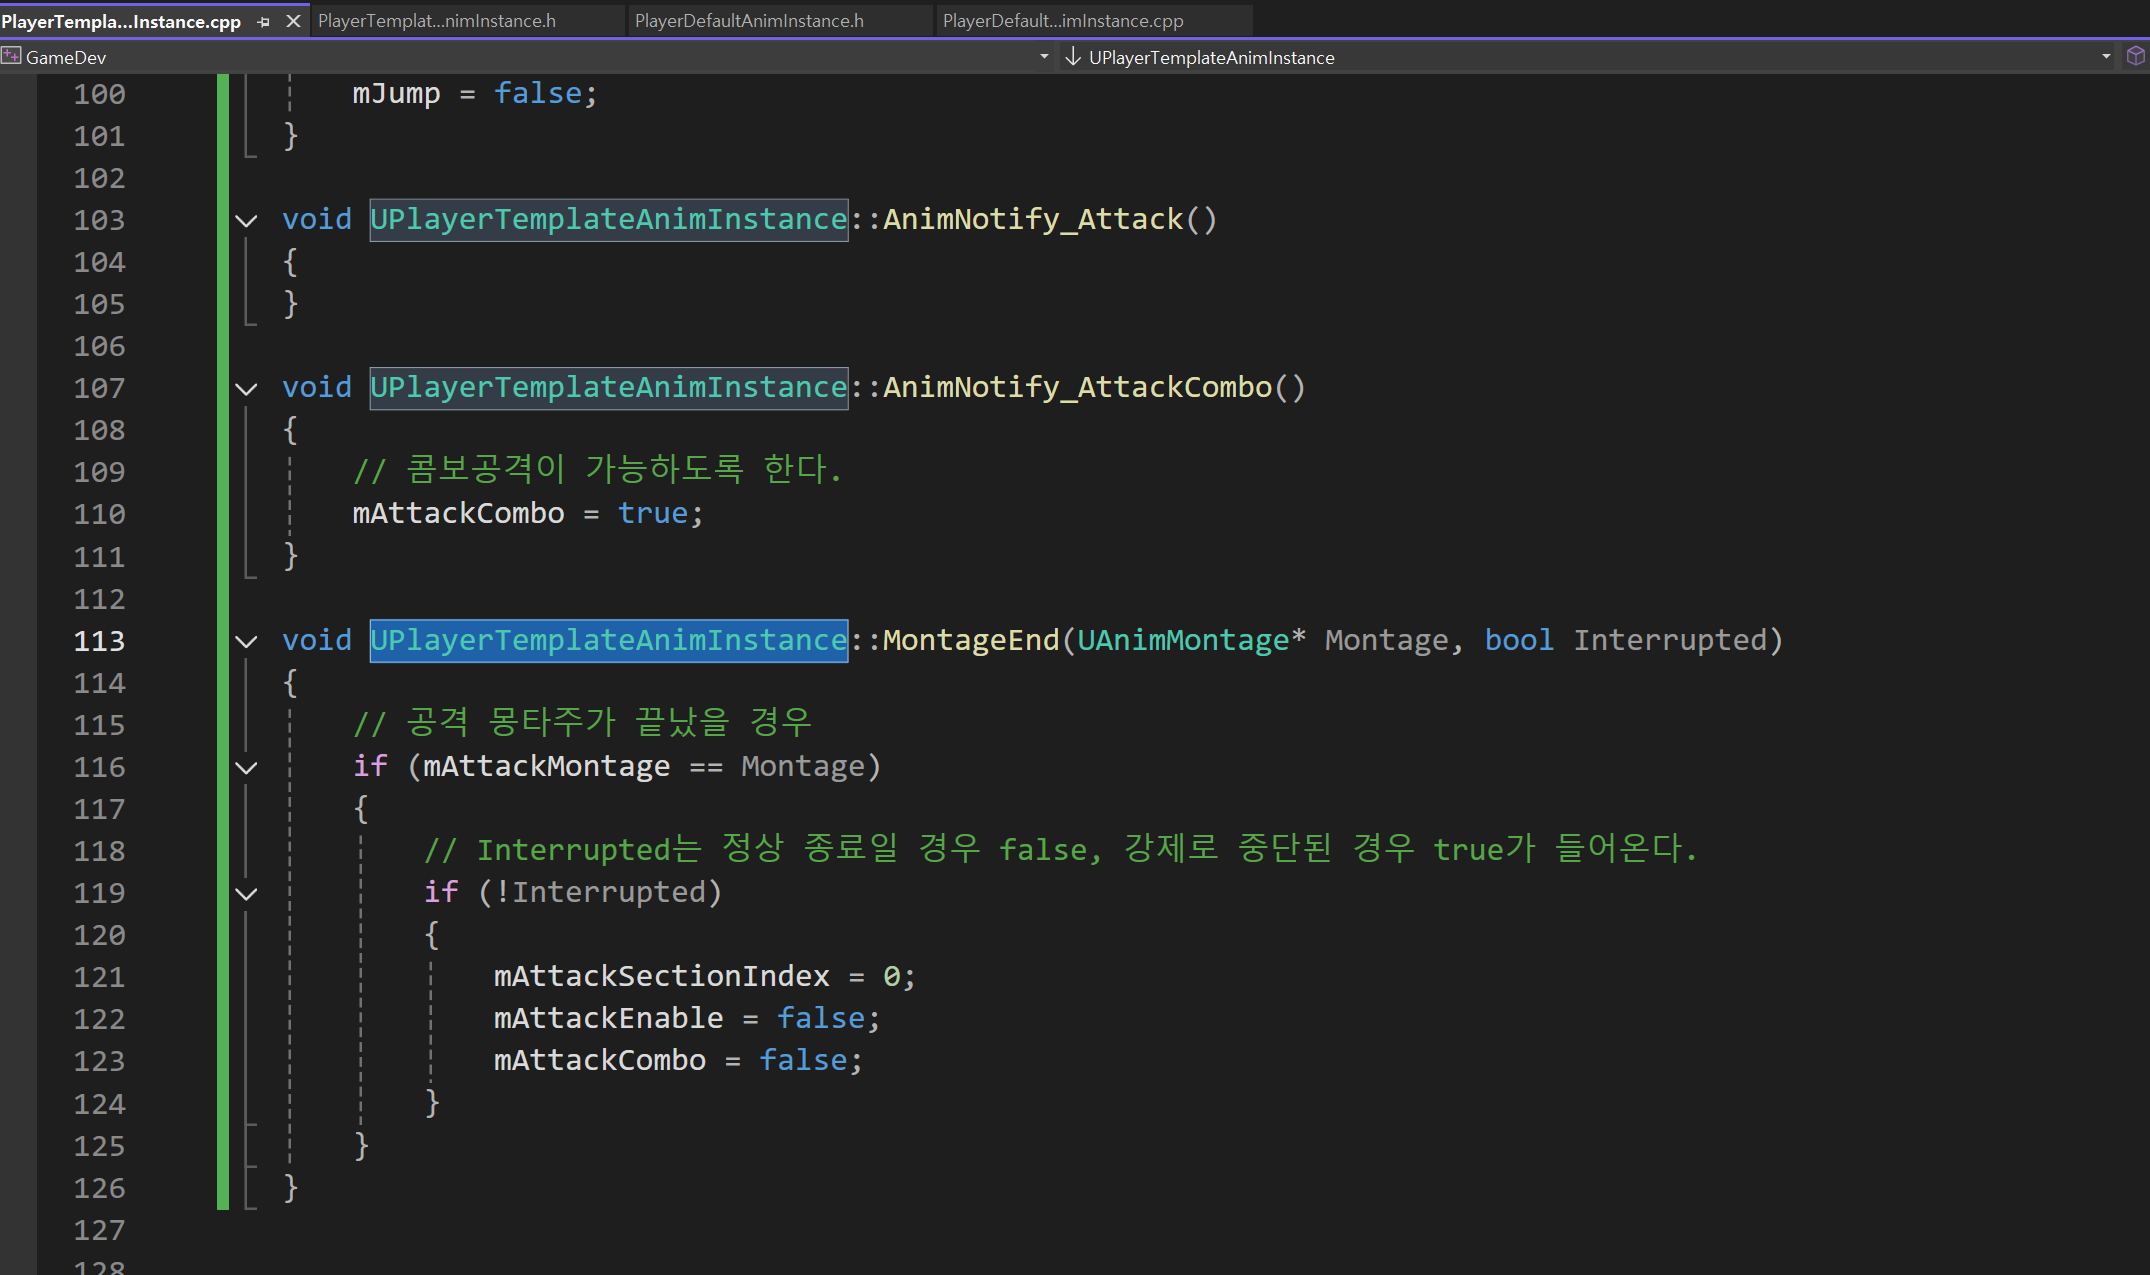Pin the PlayerTemplateAnimInstance.cpp tab

[264, 21]
